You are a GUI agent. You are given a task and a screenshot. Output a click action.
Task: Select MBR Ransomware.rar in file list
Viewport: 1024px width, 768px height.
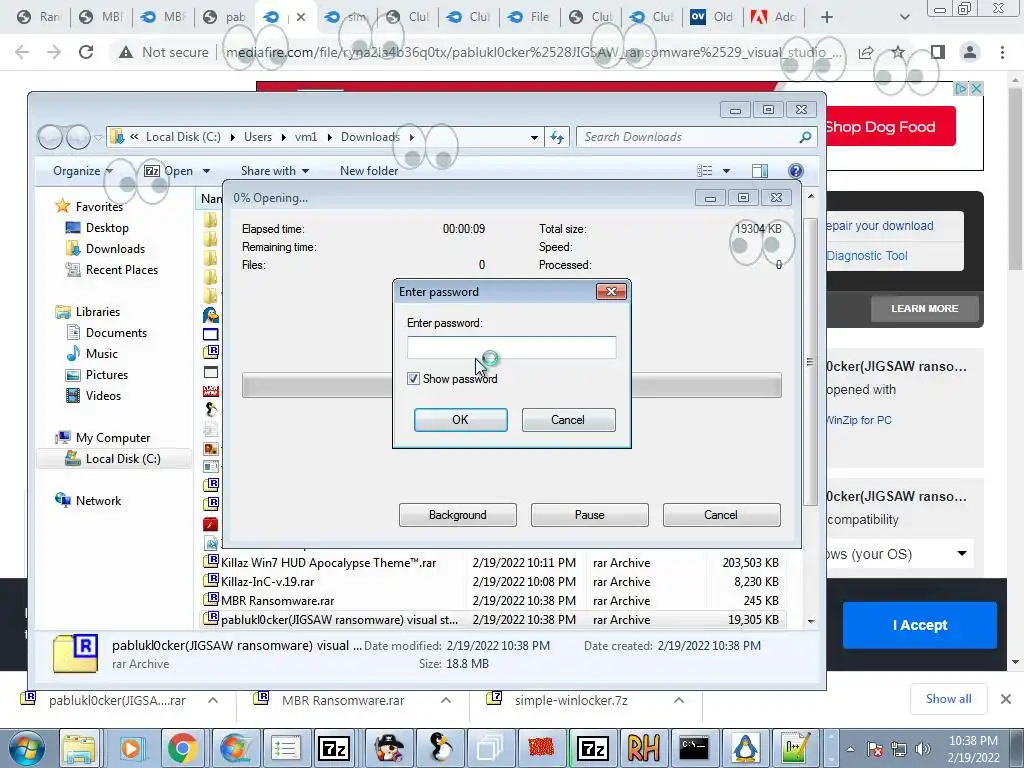pos(278,601)
